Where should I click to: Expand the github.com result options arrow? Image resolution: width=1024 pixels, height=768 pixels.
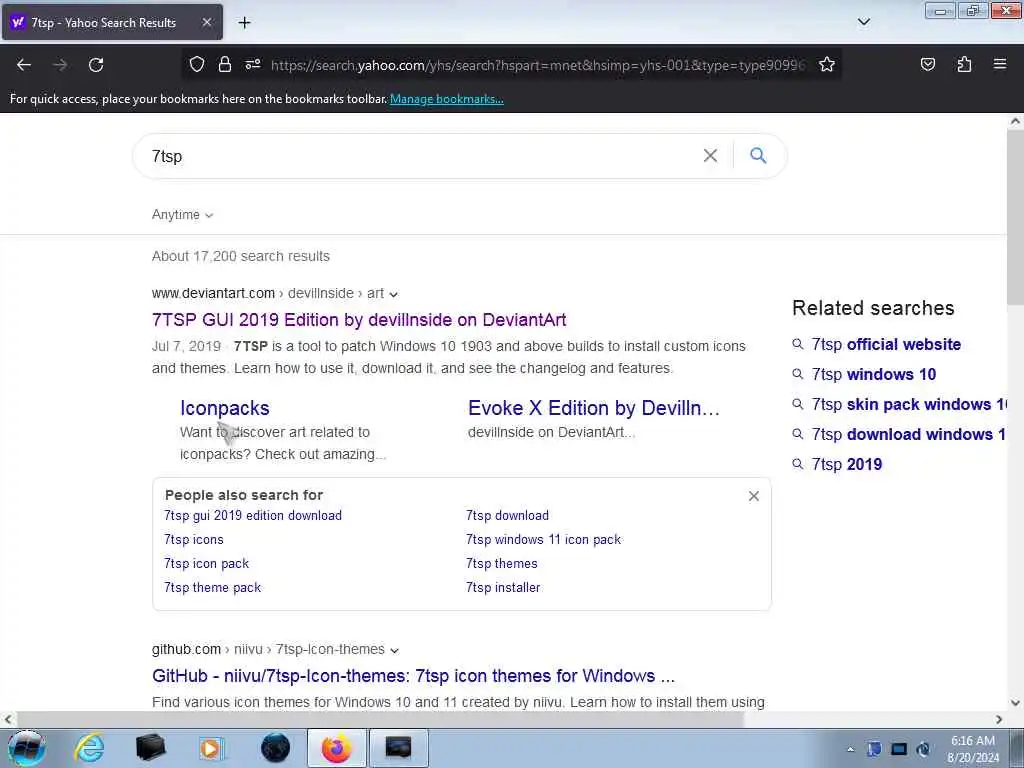[394, 650]
